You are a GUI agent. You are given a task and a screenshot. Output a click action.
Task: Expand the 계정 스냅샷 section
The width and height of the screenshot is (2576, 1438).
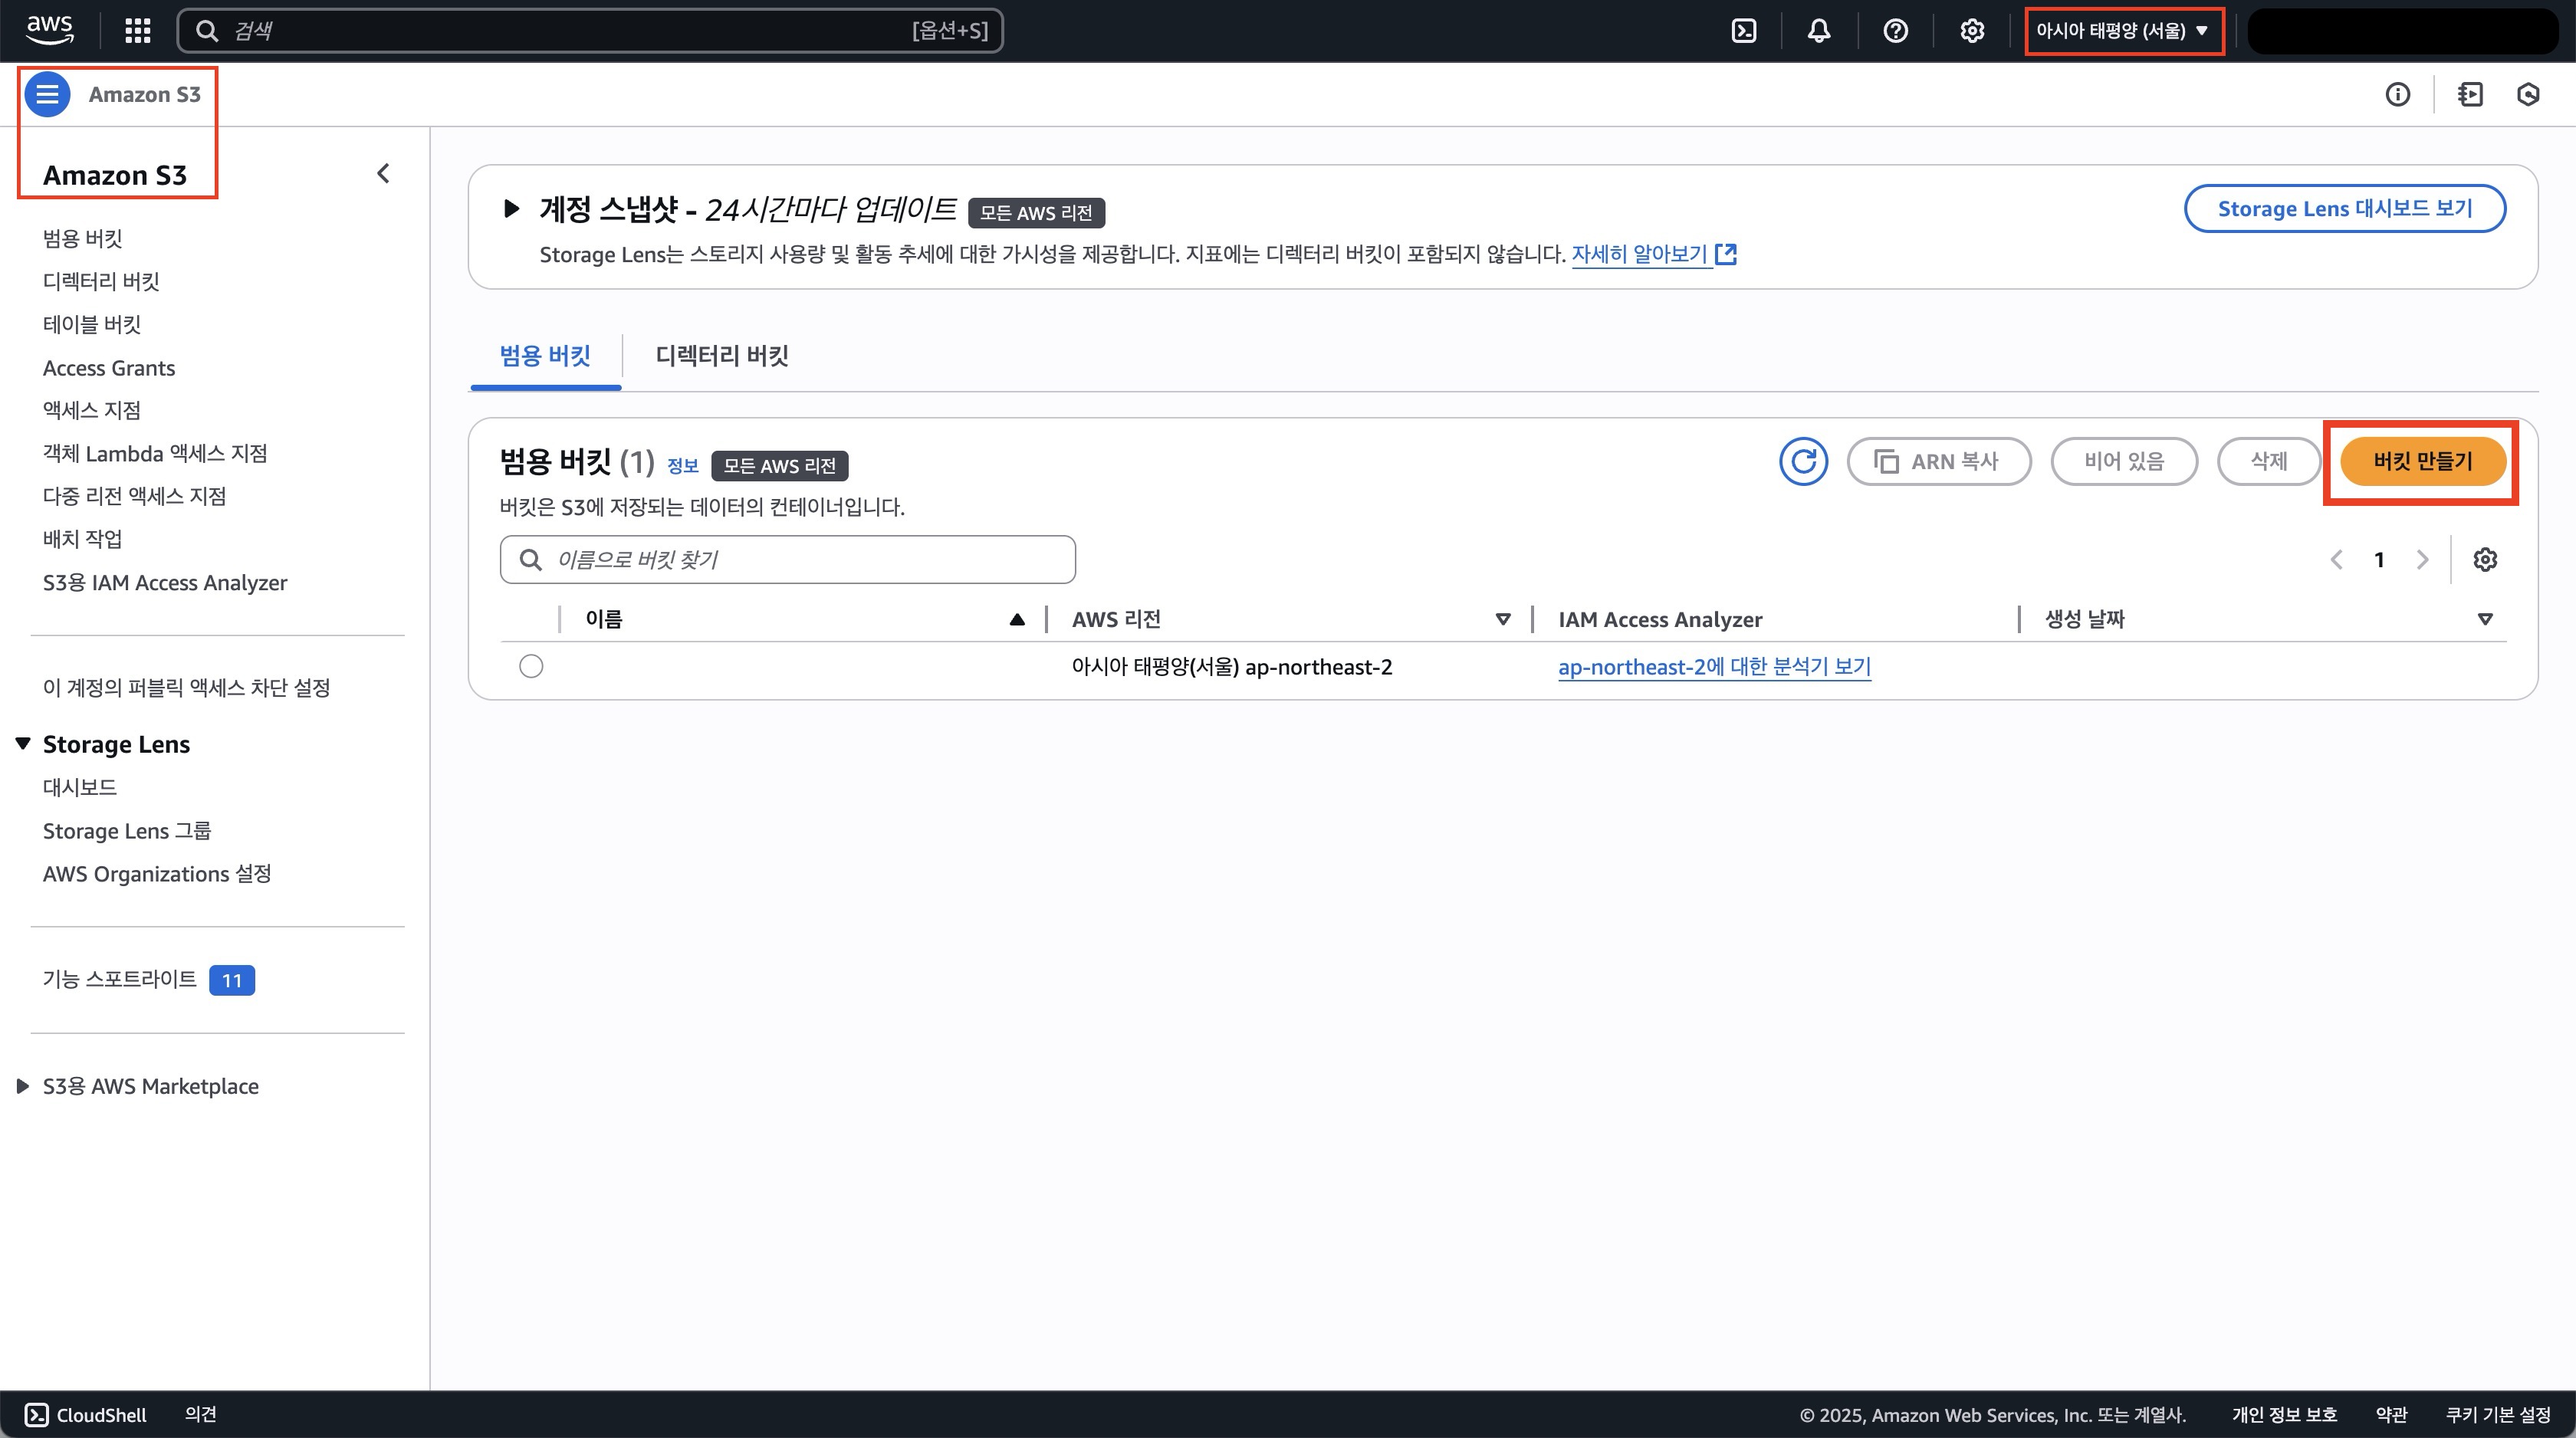[x=511, y=208]
